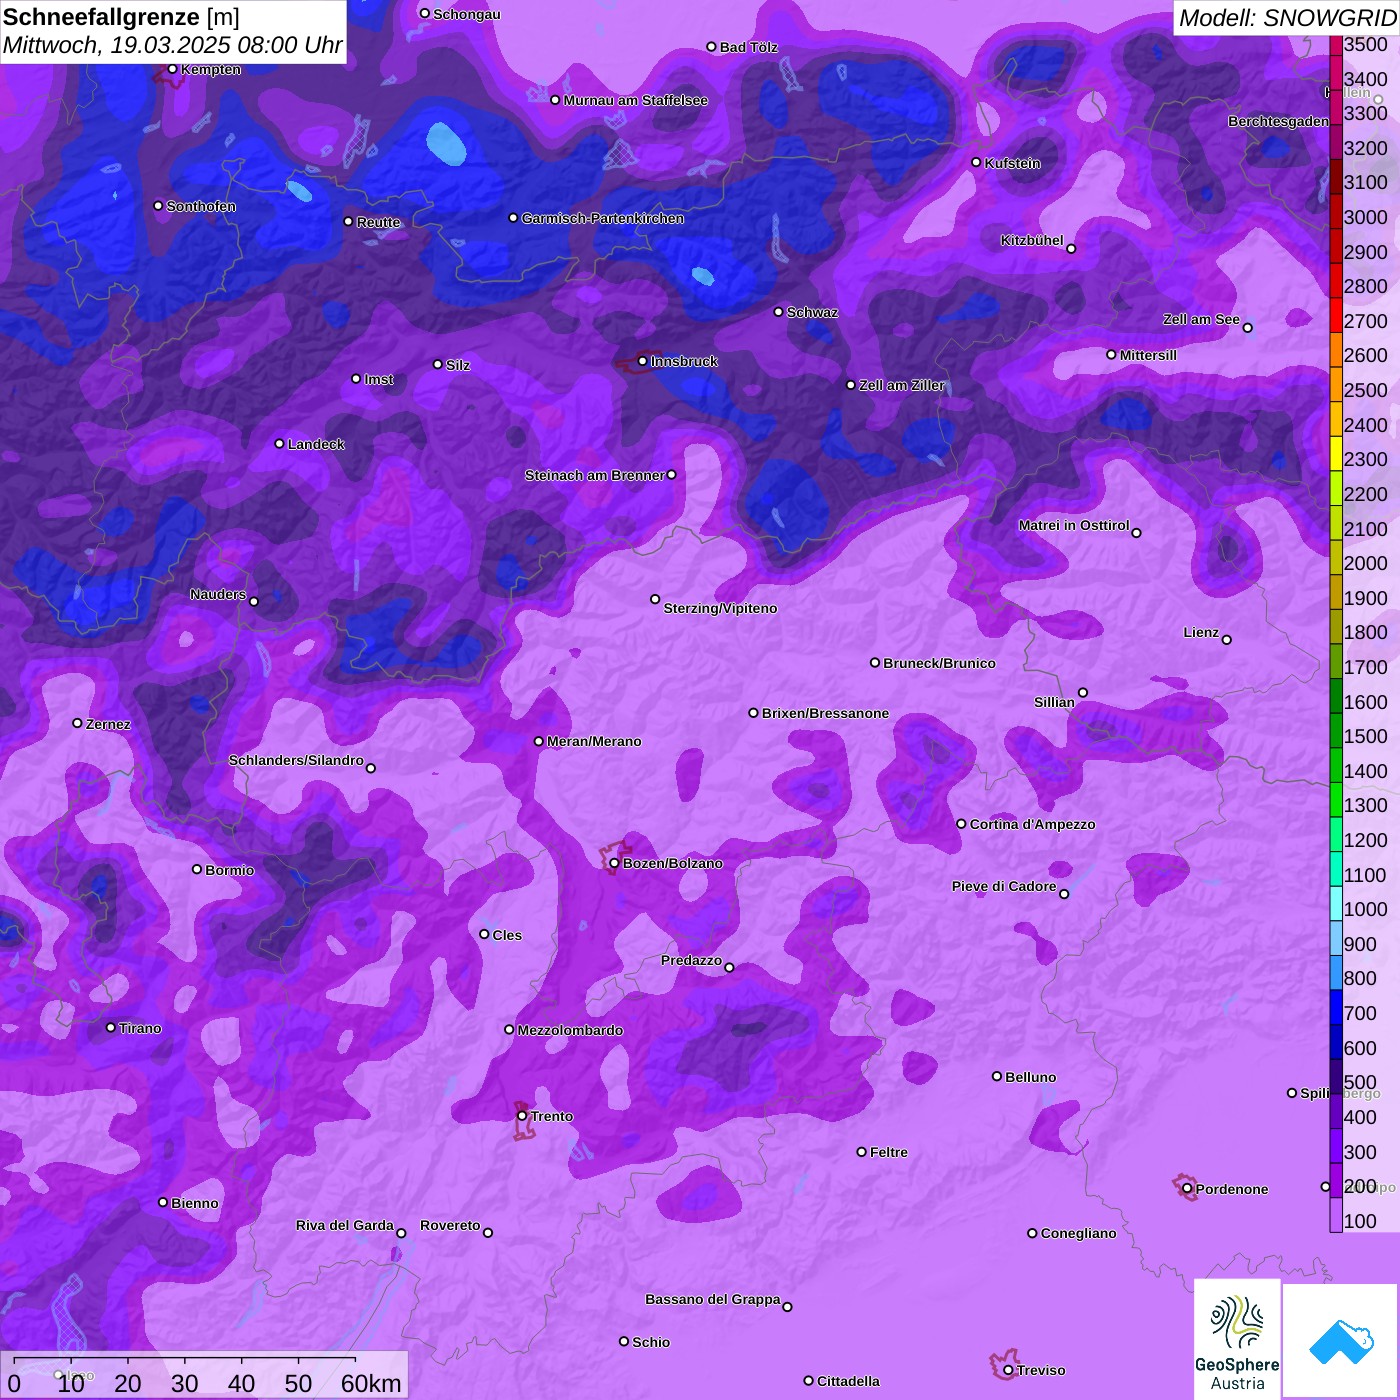Click the Sterzing/Vipiteno marker dot

pos(655,599)
